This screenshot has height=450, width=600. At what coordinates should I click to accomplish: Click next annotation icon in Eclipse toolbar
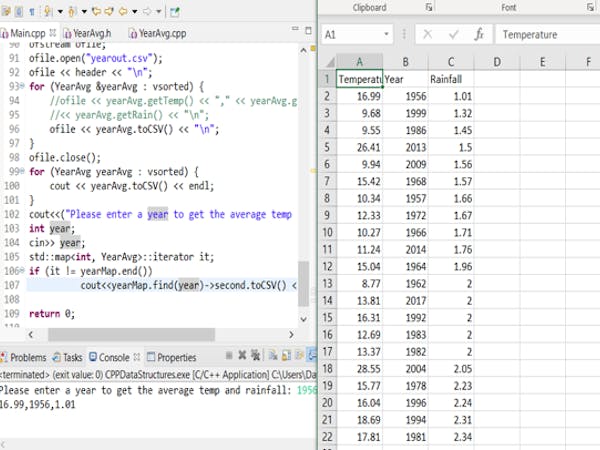[47, 11]
